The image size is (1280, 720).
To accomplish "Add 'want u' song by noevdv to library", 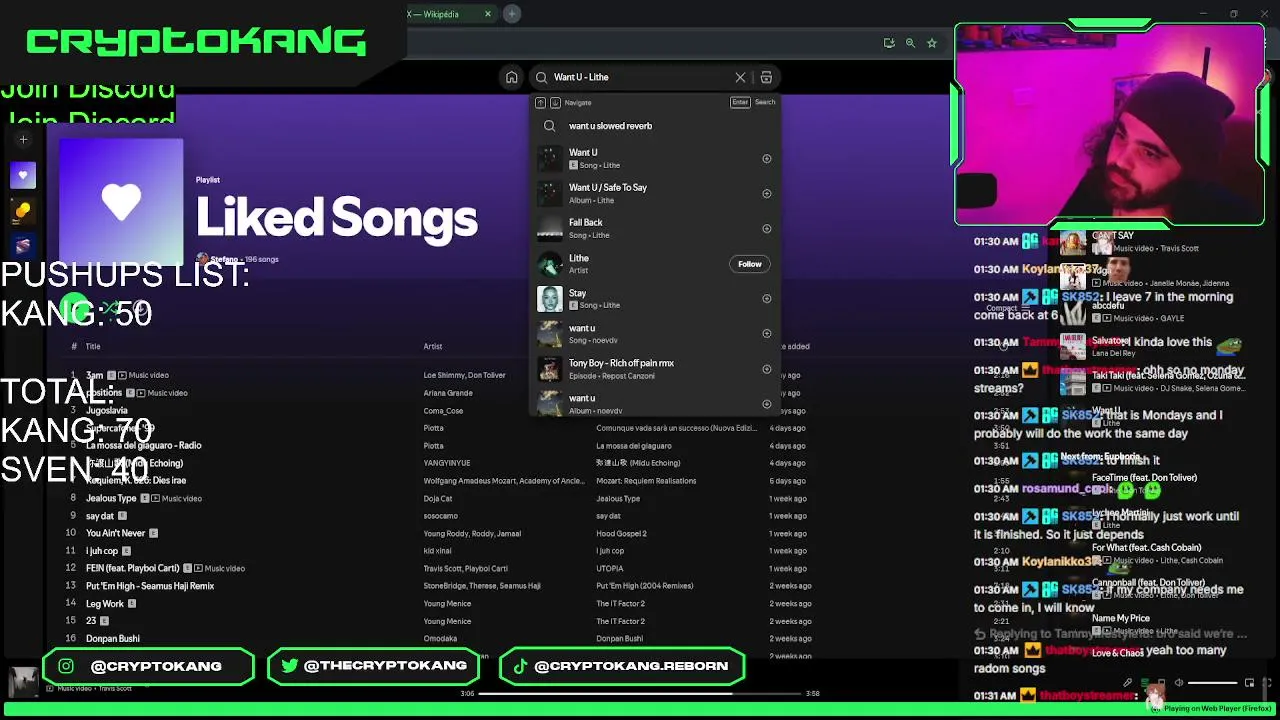I will (767, 334).
